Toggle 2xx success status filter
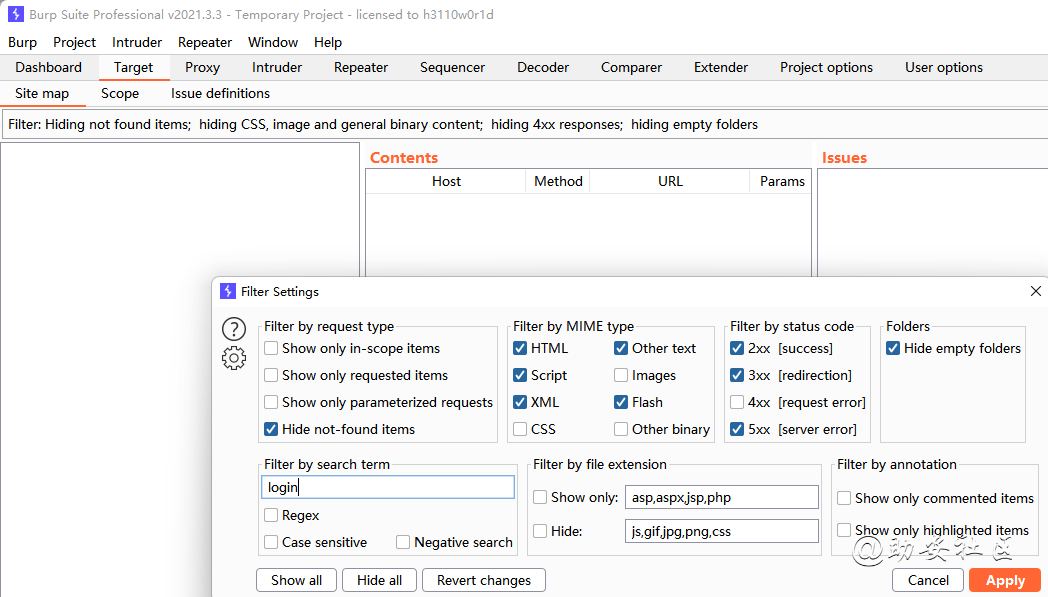Screen dimensions: 1048x597 pyautogui.click(x=737, y=348)
